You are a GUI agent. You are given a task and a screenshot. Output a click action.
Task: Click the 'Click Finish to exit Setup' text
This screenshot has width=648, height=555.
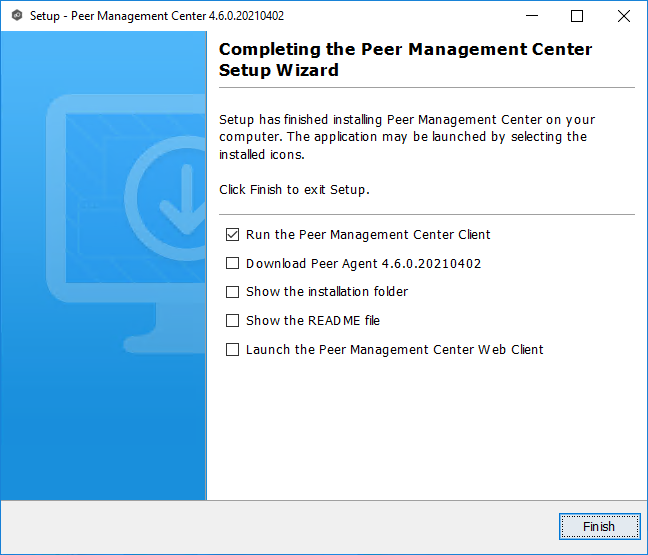pyautogui.click(x=294, y=189)
